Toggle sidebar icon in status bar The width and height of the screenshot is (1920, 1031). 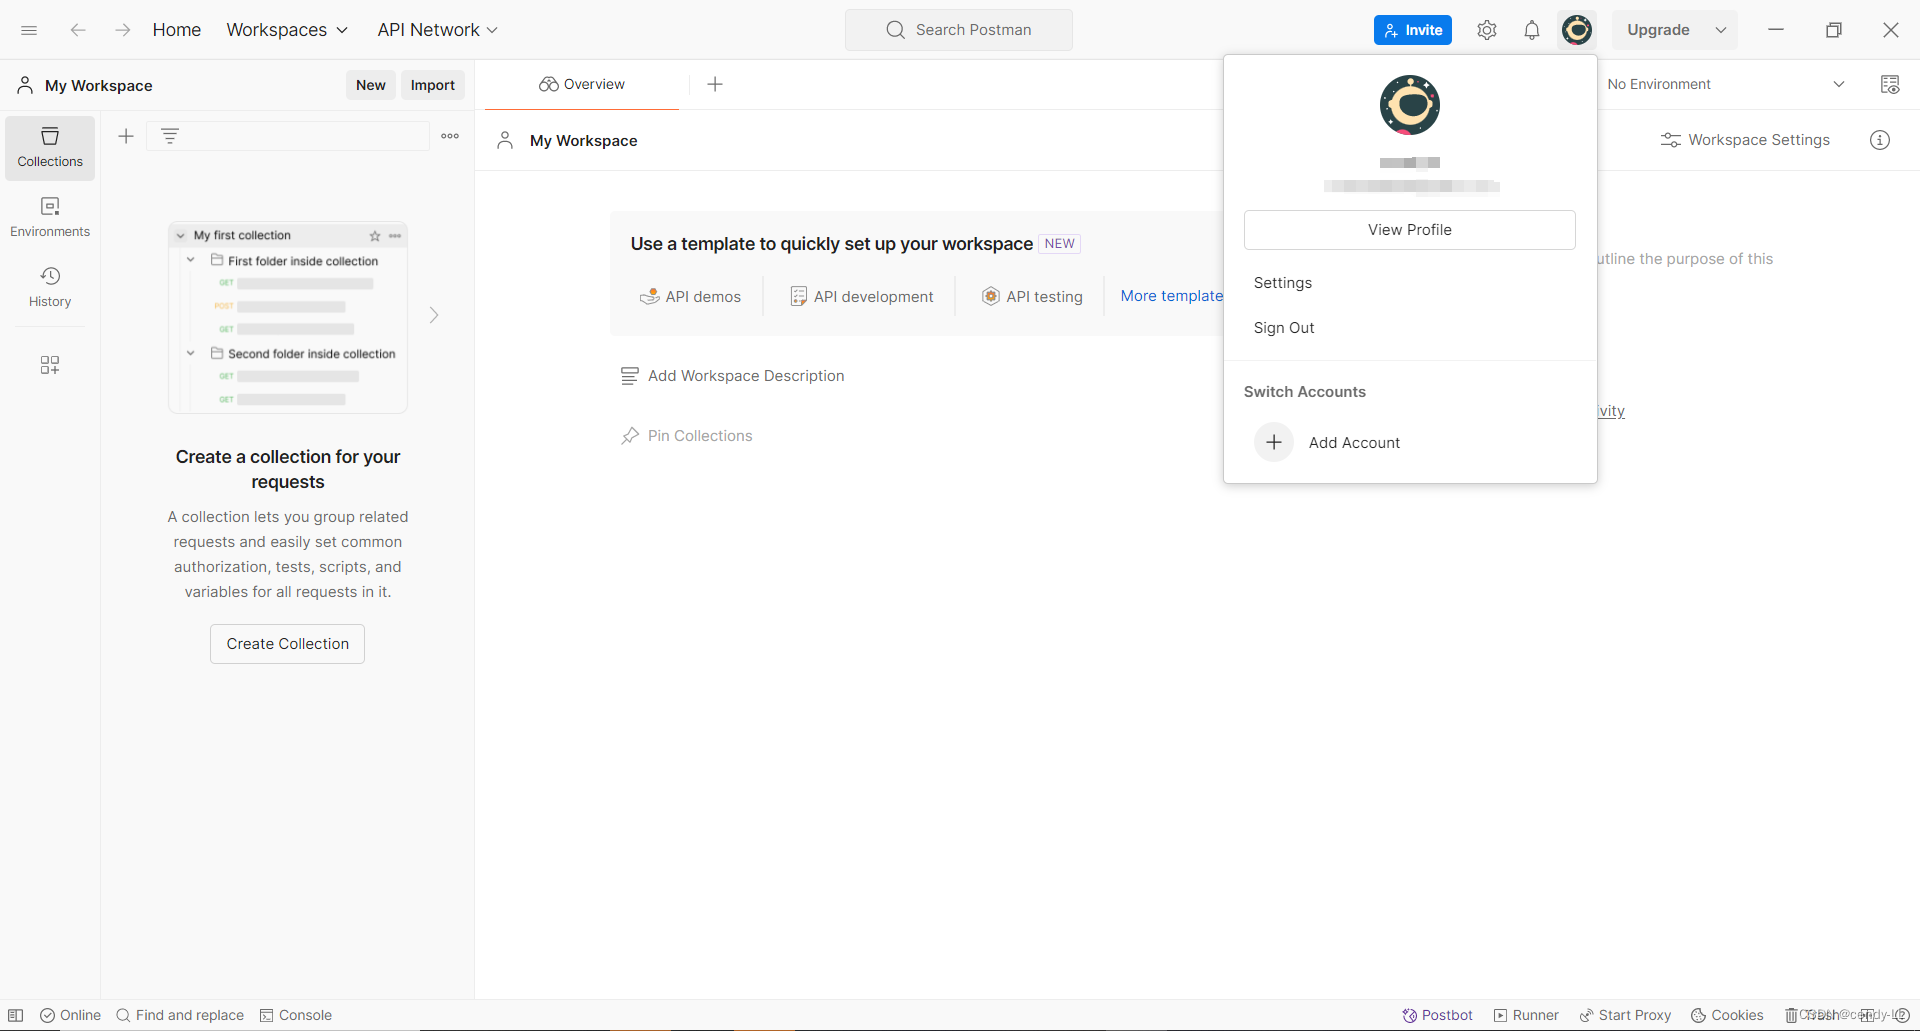point(16,1015)
